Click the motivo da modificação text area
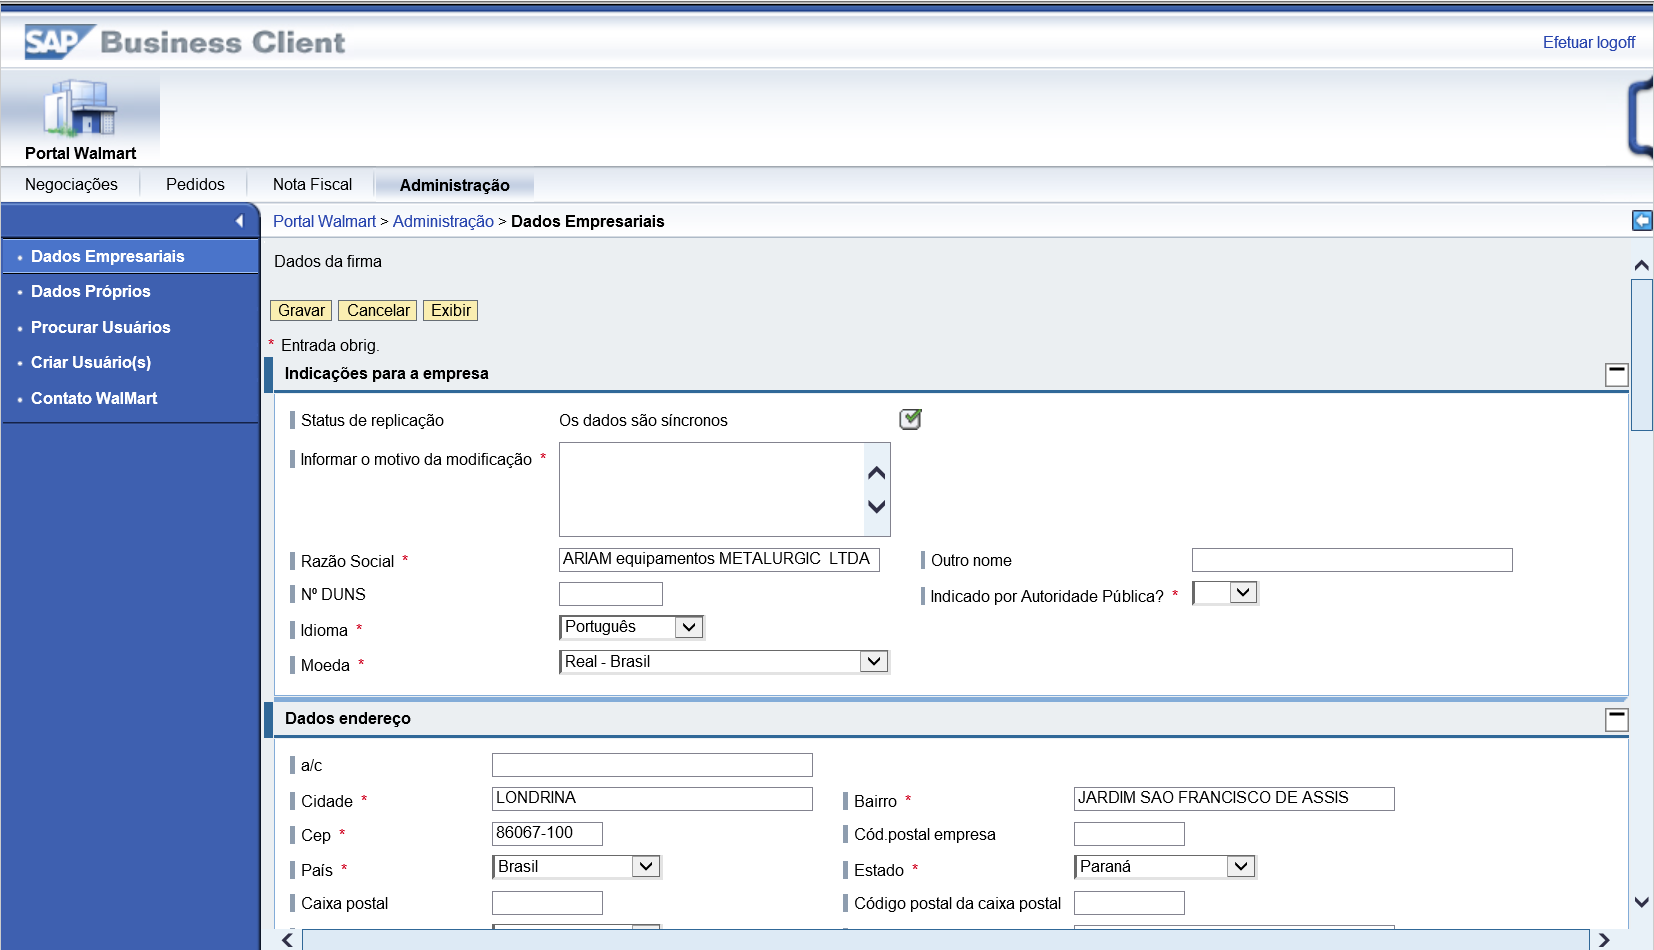The image size is (1654, 950). tap(711, 490)
